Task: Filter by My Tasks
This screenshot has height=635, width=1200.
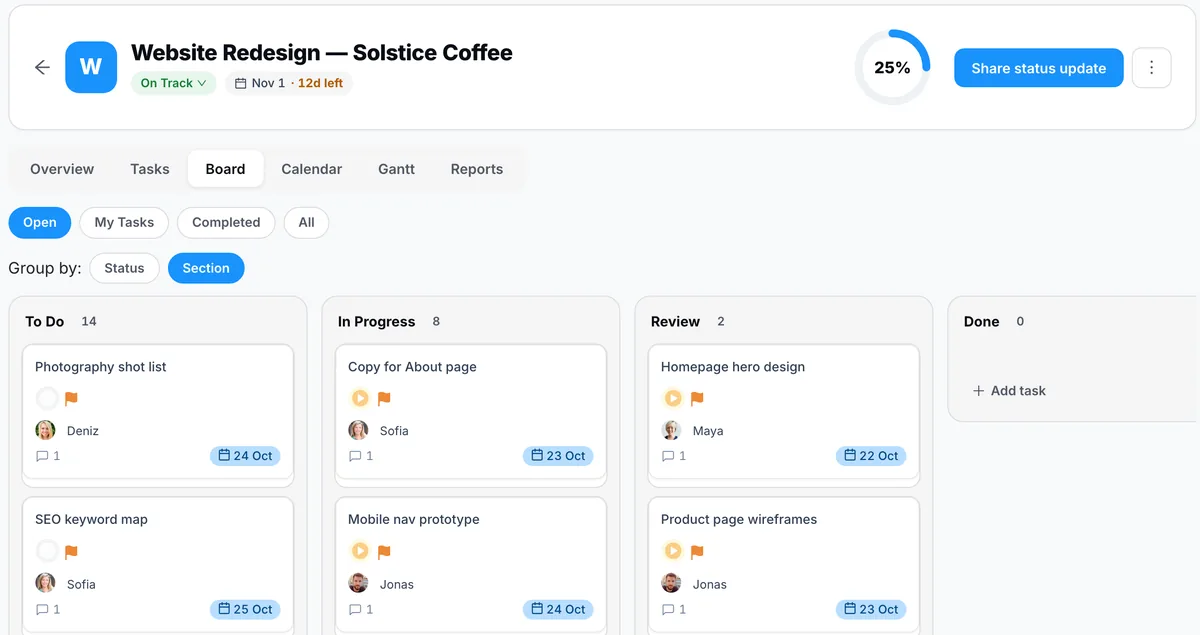Action: click(124, 222)
